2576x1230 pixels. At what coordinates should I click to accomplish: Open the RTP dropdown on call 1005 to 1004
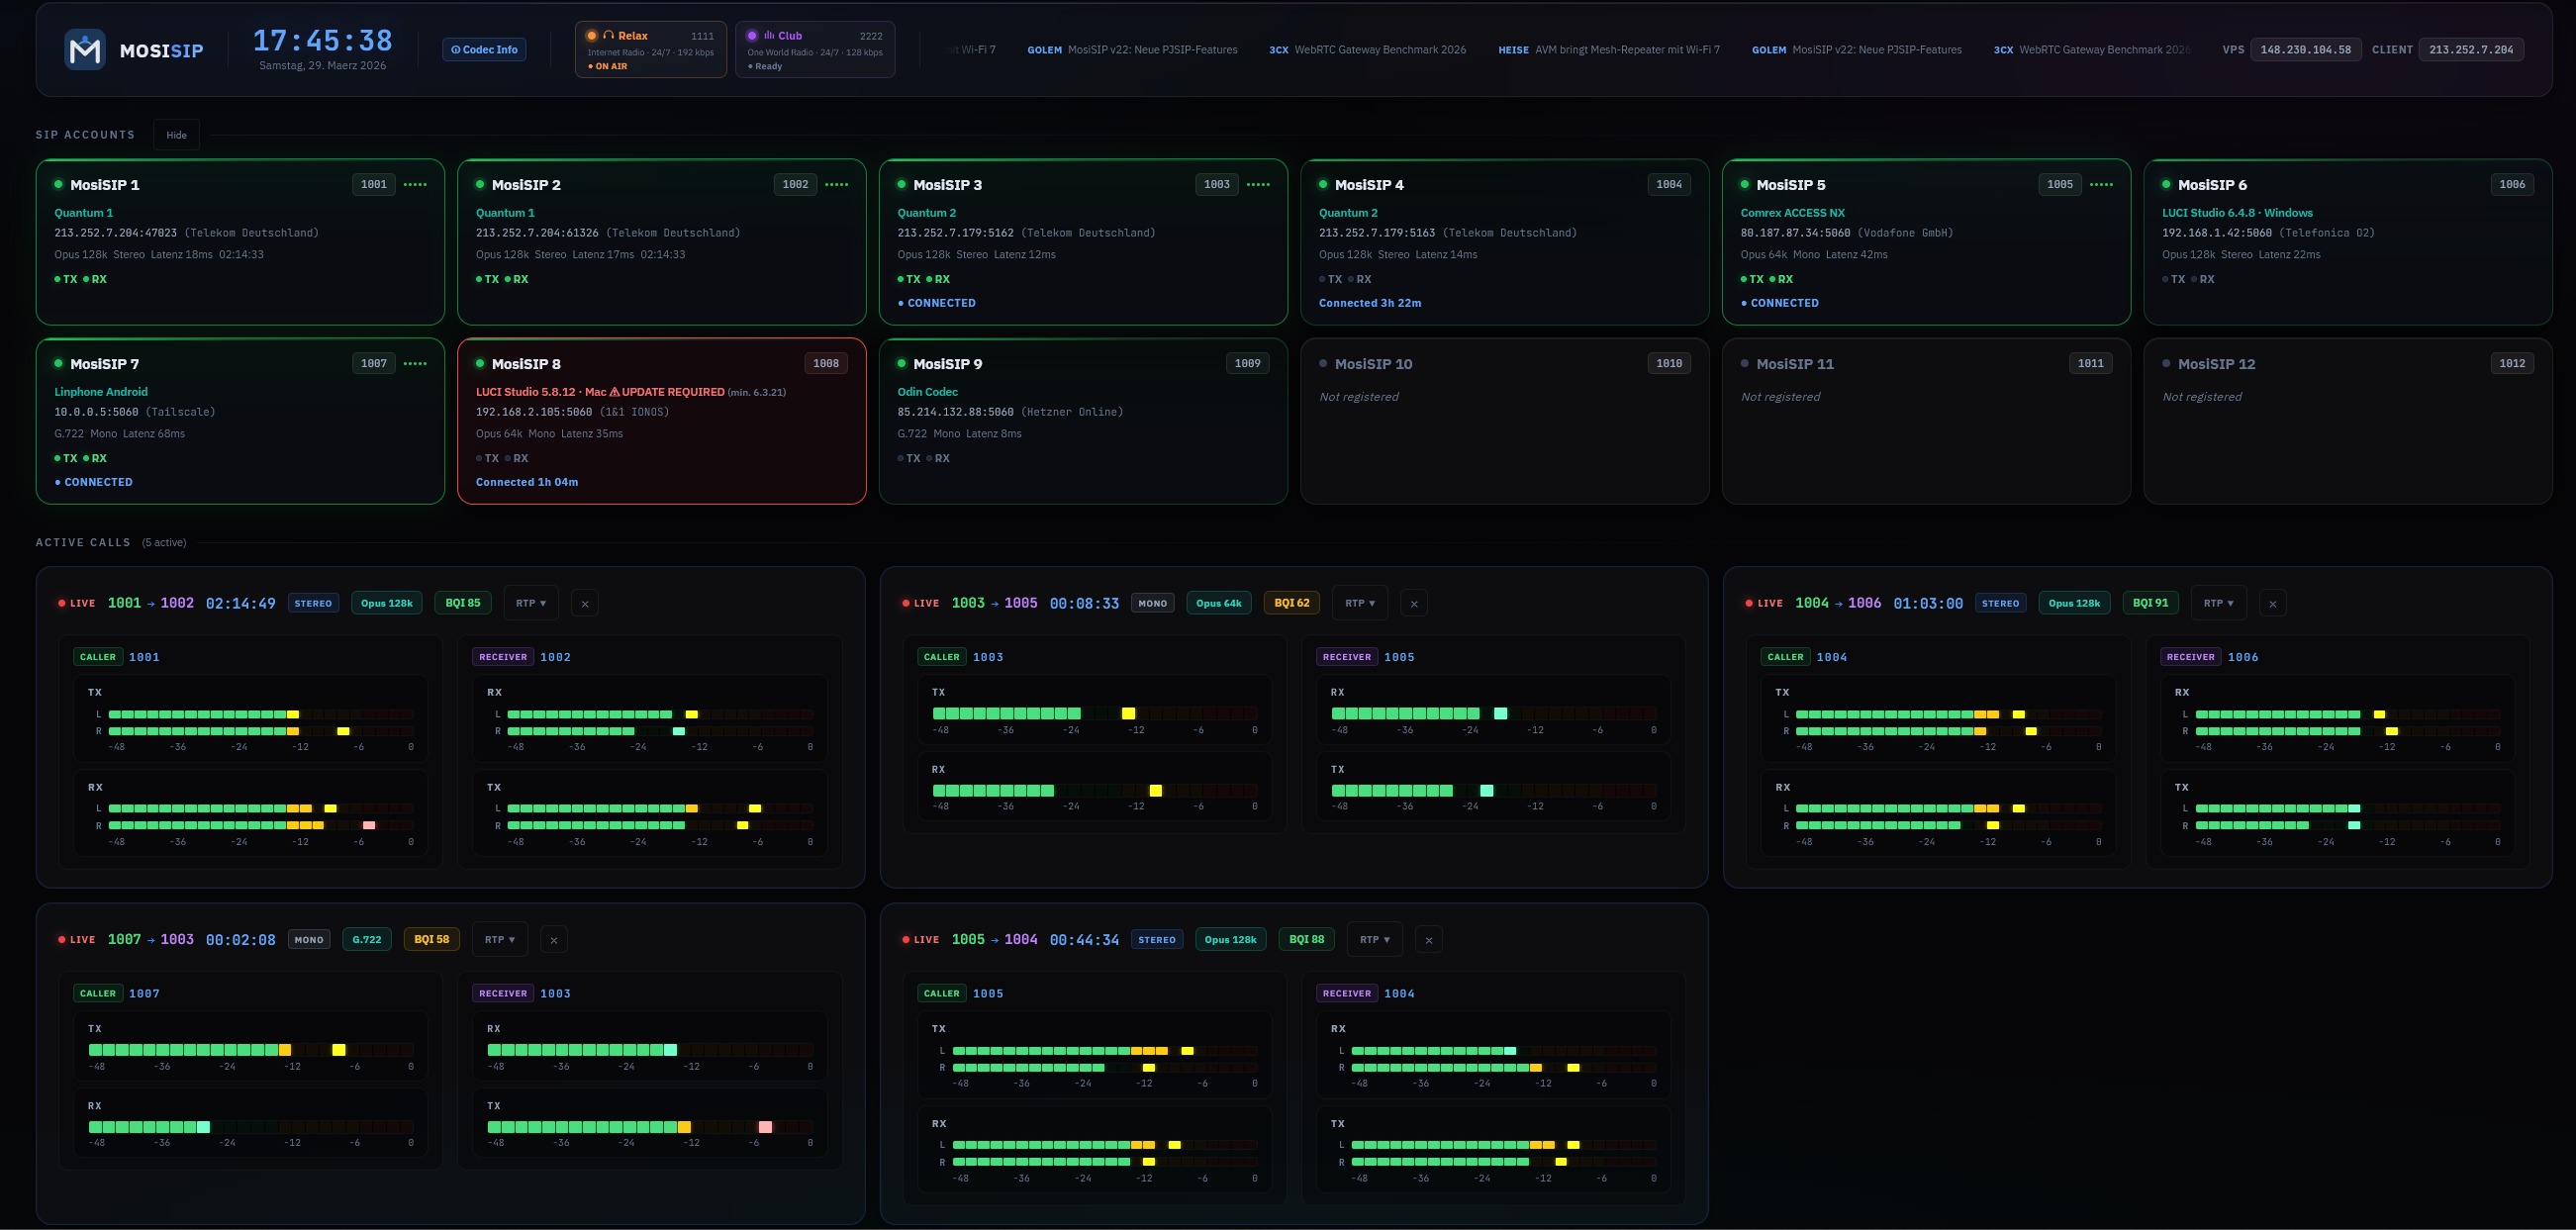1374,939
